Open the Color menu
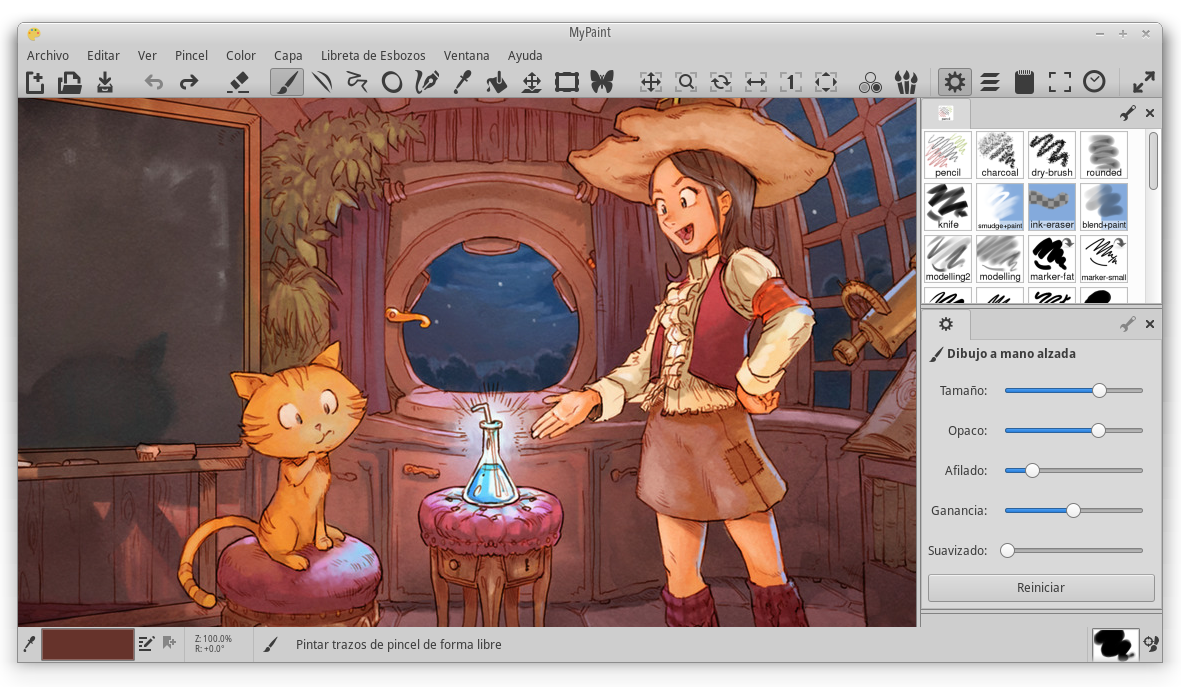Image resolution: width=1181 pixels, height=687 pixels. (x=241, y=56)
